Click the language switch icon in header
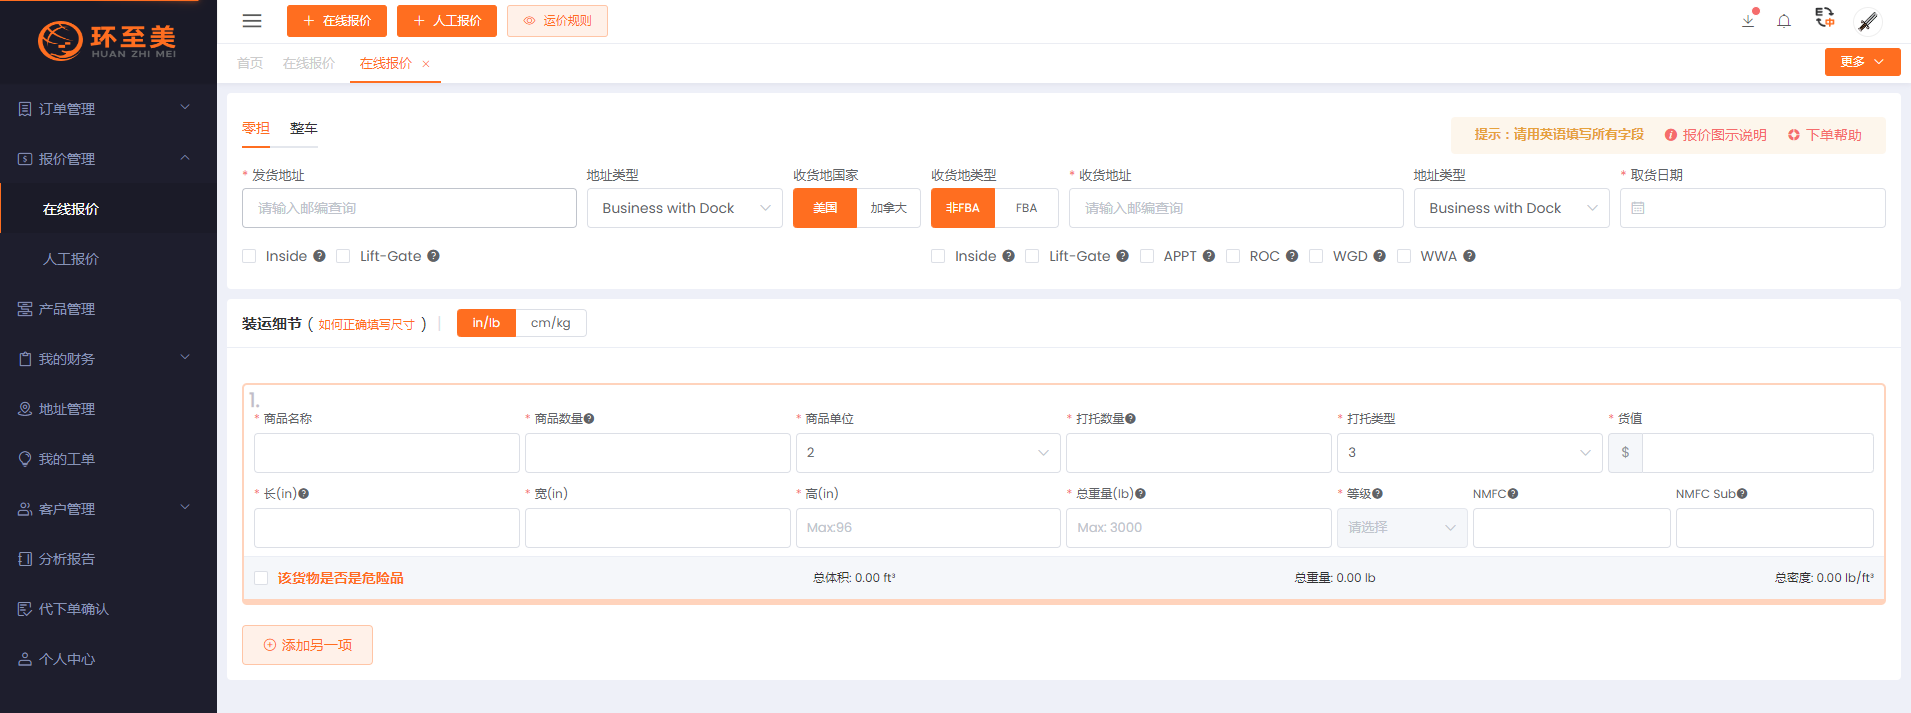 (x=1825, y=18)
